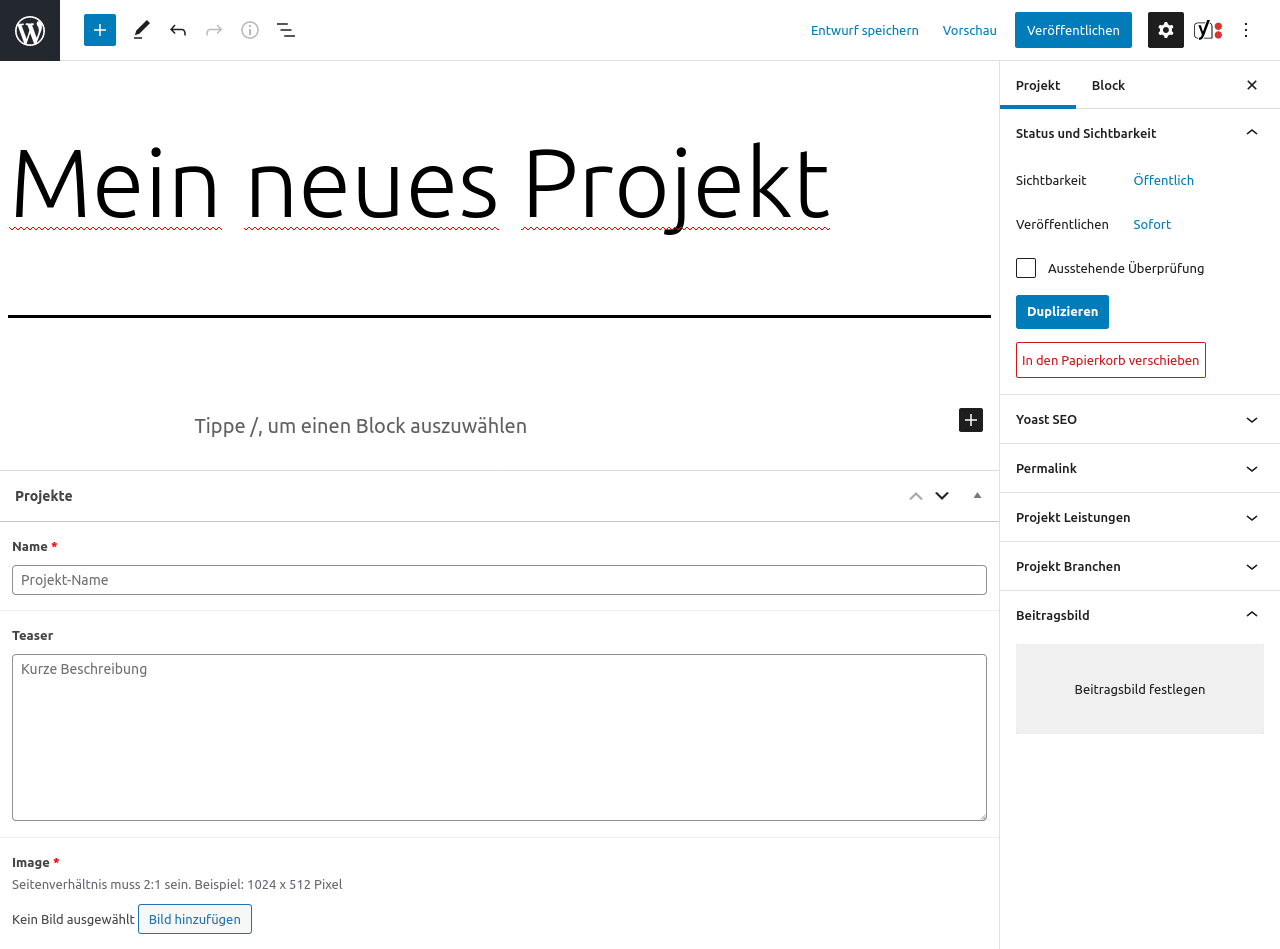The height and width of the screenshot is (949, 1280).
Task: Click the Sichtbarkeit label
Action: pos(1051,180)
